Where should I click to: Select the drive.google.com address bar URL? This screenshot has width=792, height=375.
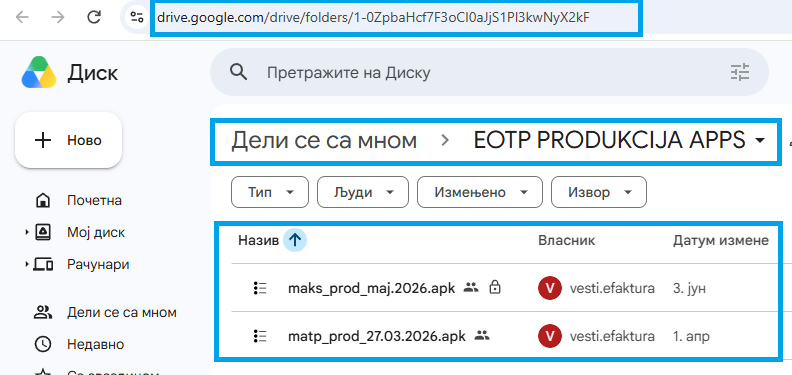[x=373, y=18]
